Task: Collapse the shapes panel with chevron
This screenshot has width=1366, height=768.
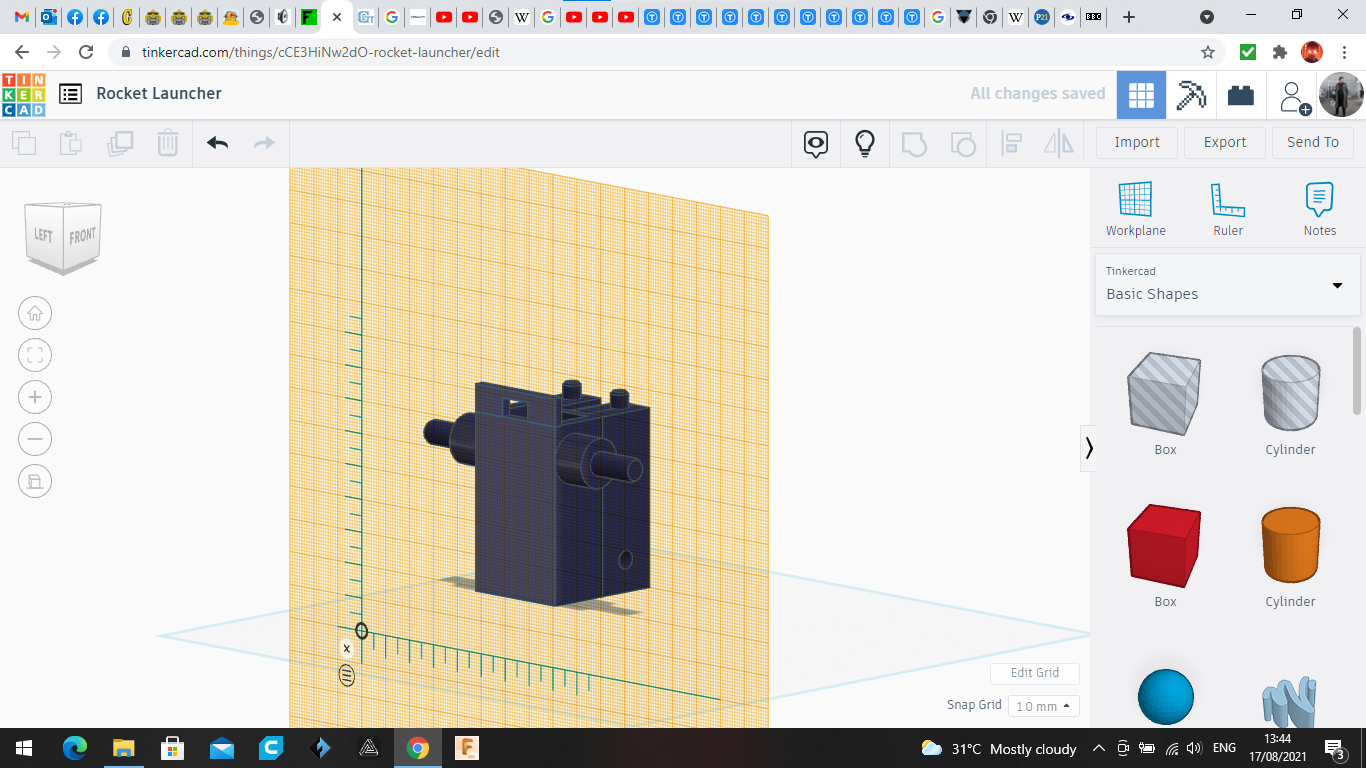Action: point(1089,448)
